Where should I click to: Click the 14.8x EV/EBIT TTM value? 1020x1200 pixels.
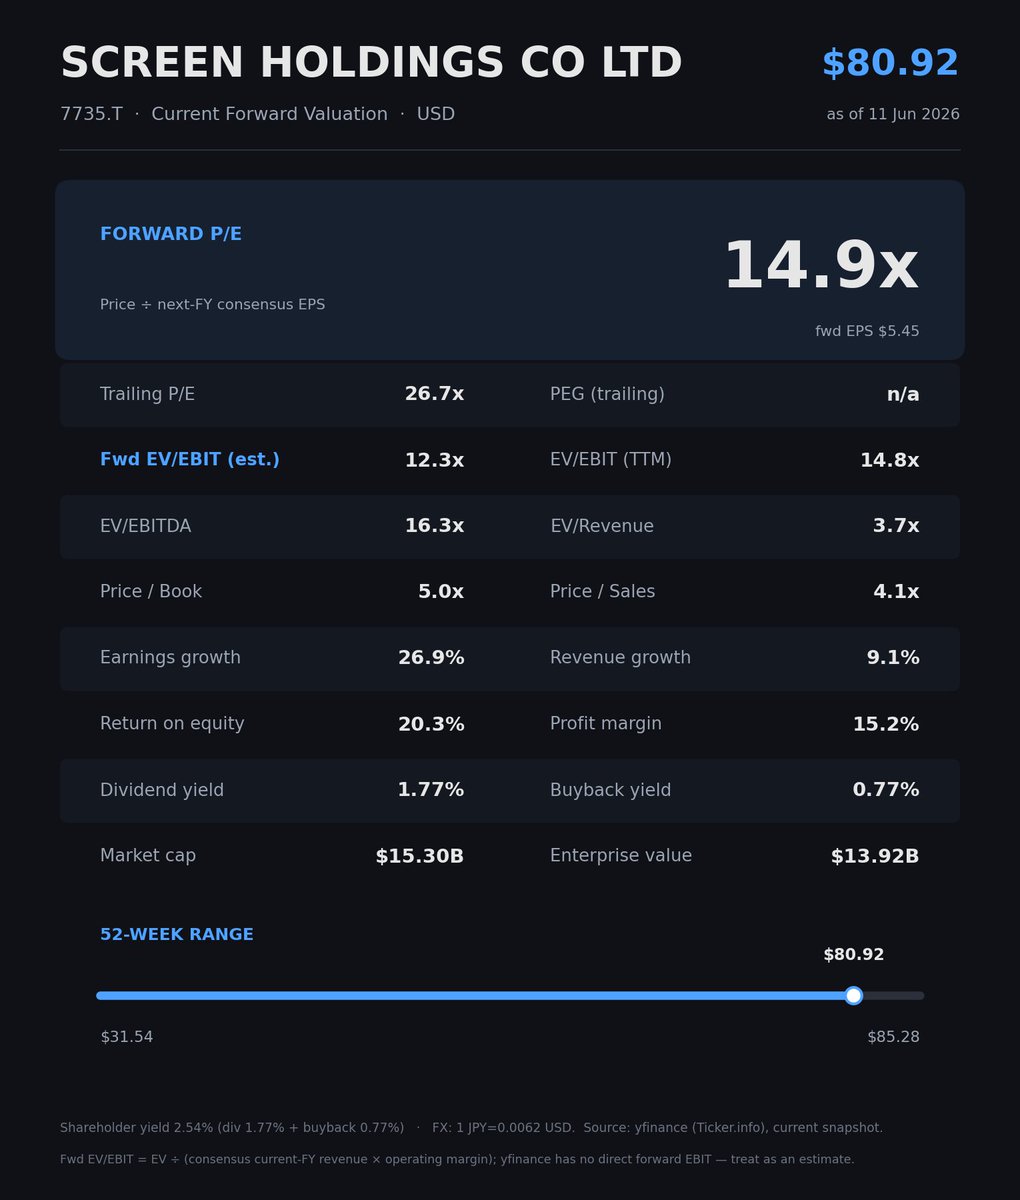889,460
